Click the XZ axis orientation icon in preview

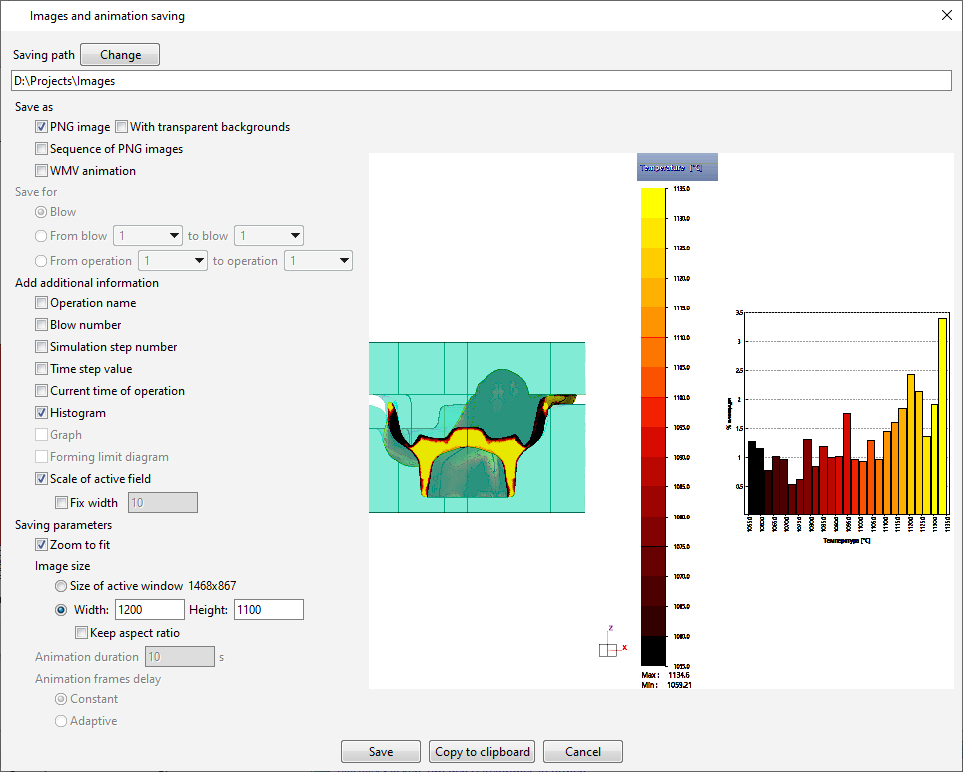tap(610, 647)
